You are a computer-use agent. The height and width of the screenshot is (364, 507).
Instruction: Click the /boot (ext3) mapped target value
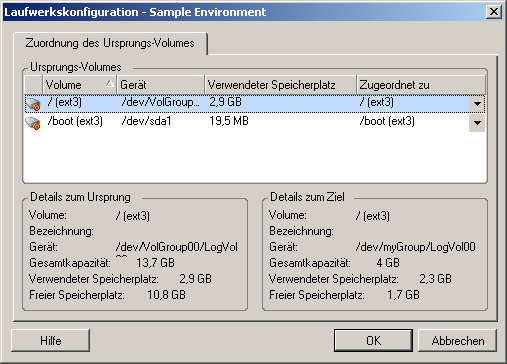(x=387, y=121)
